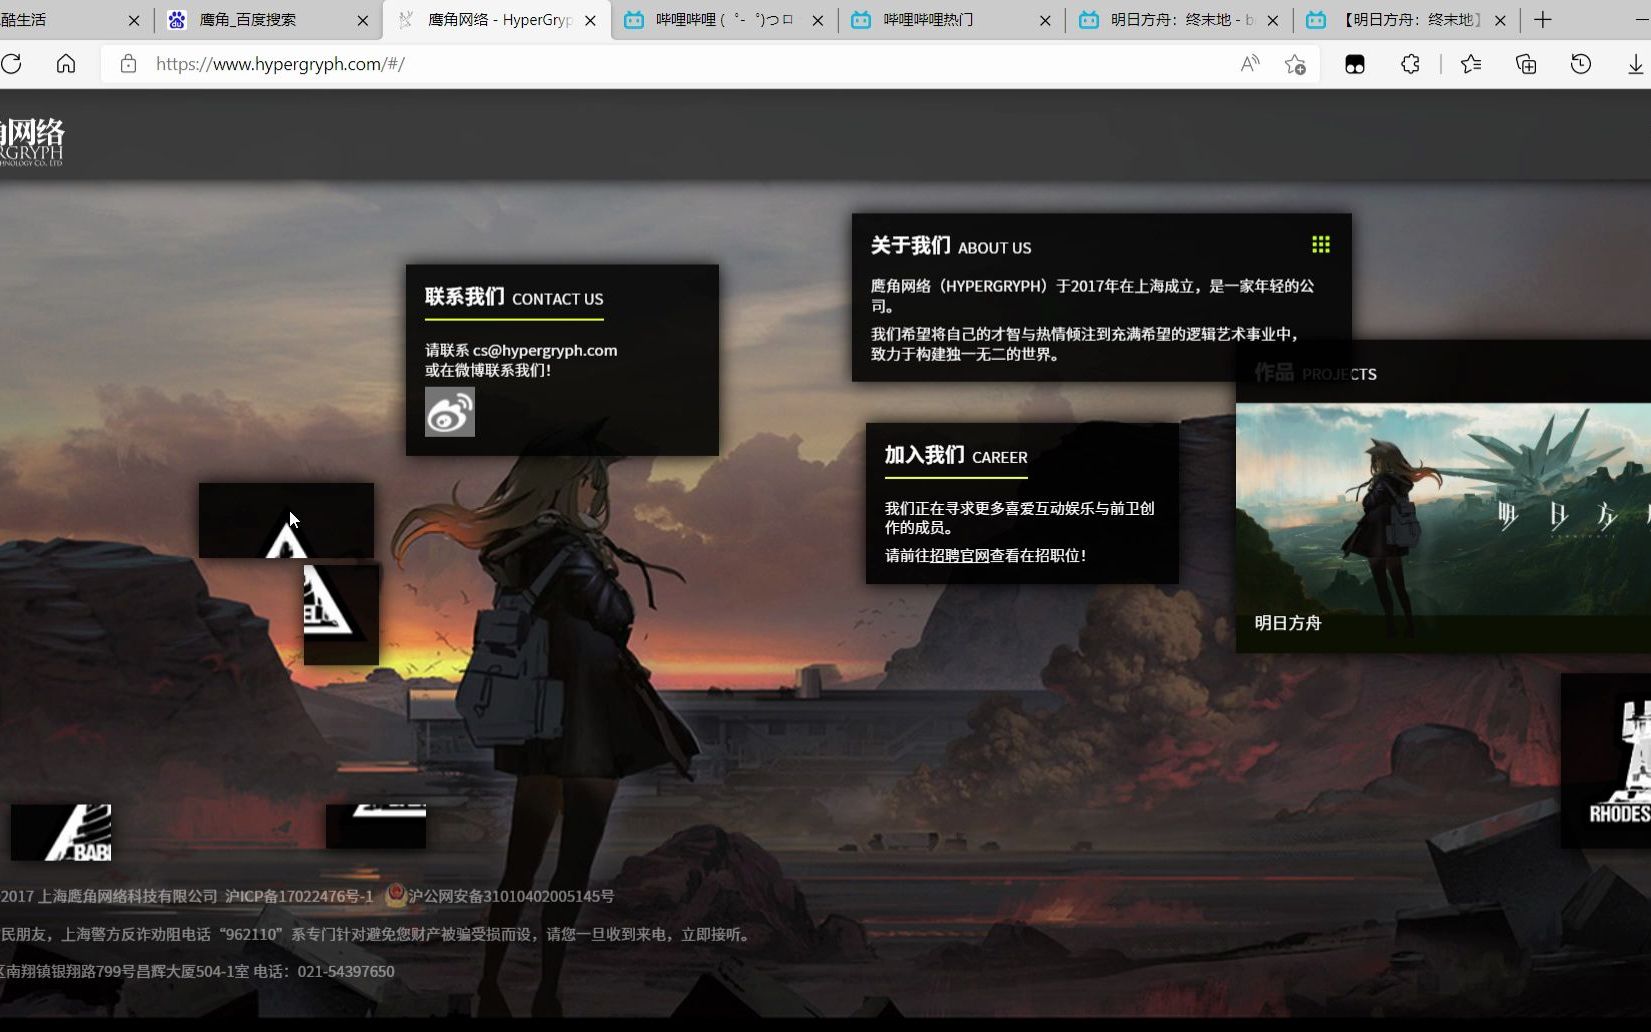The image size is (1651, 1032).
Task: Close the 哔哩哔哩热门 tab
Action: (x=1045, y=20)
